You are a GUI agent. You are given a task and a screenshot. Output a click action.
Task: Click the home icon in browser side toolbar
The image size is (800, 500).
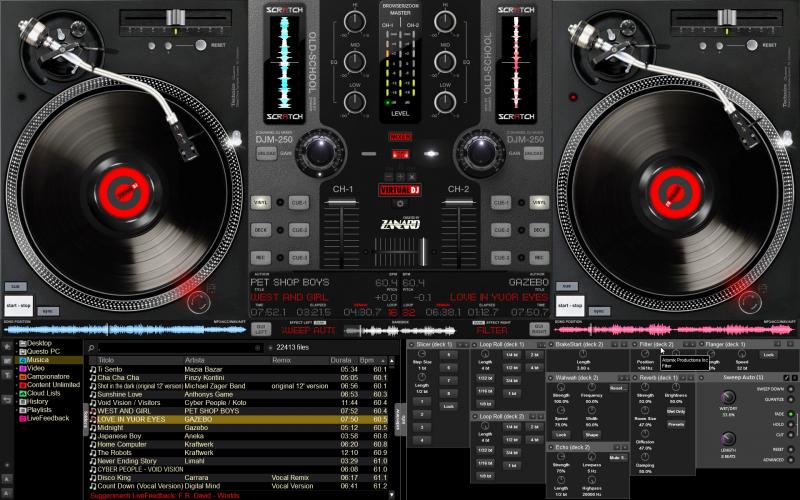point(7,347)
